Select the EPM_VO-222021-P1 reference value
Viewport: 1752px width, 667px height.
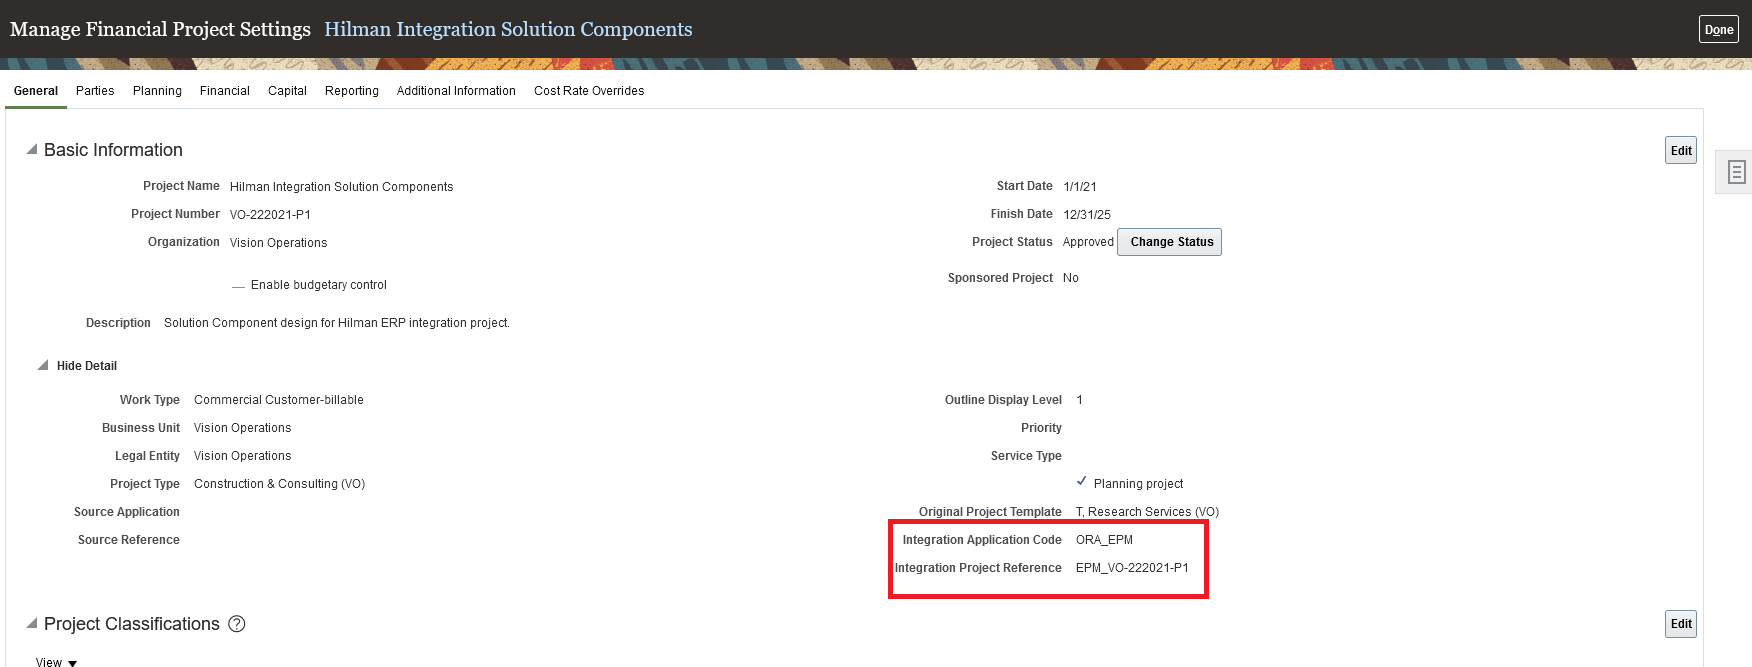(1132, 568)
